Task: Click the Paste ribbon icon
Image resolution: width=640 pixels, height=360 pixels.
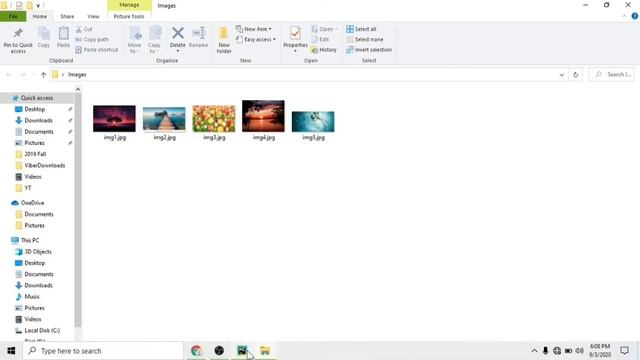Action: click(x=63, y=37)
